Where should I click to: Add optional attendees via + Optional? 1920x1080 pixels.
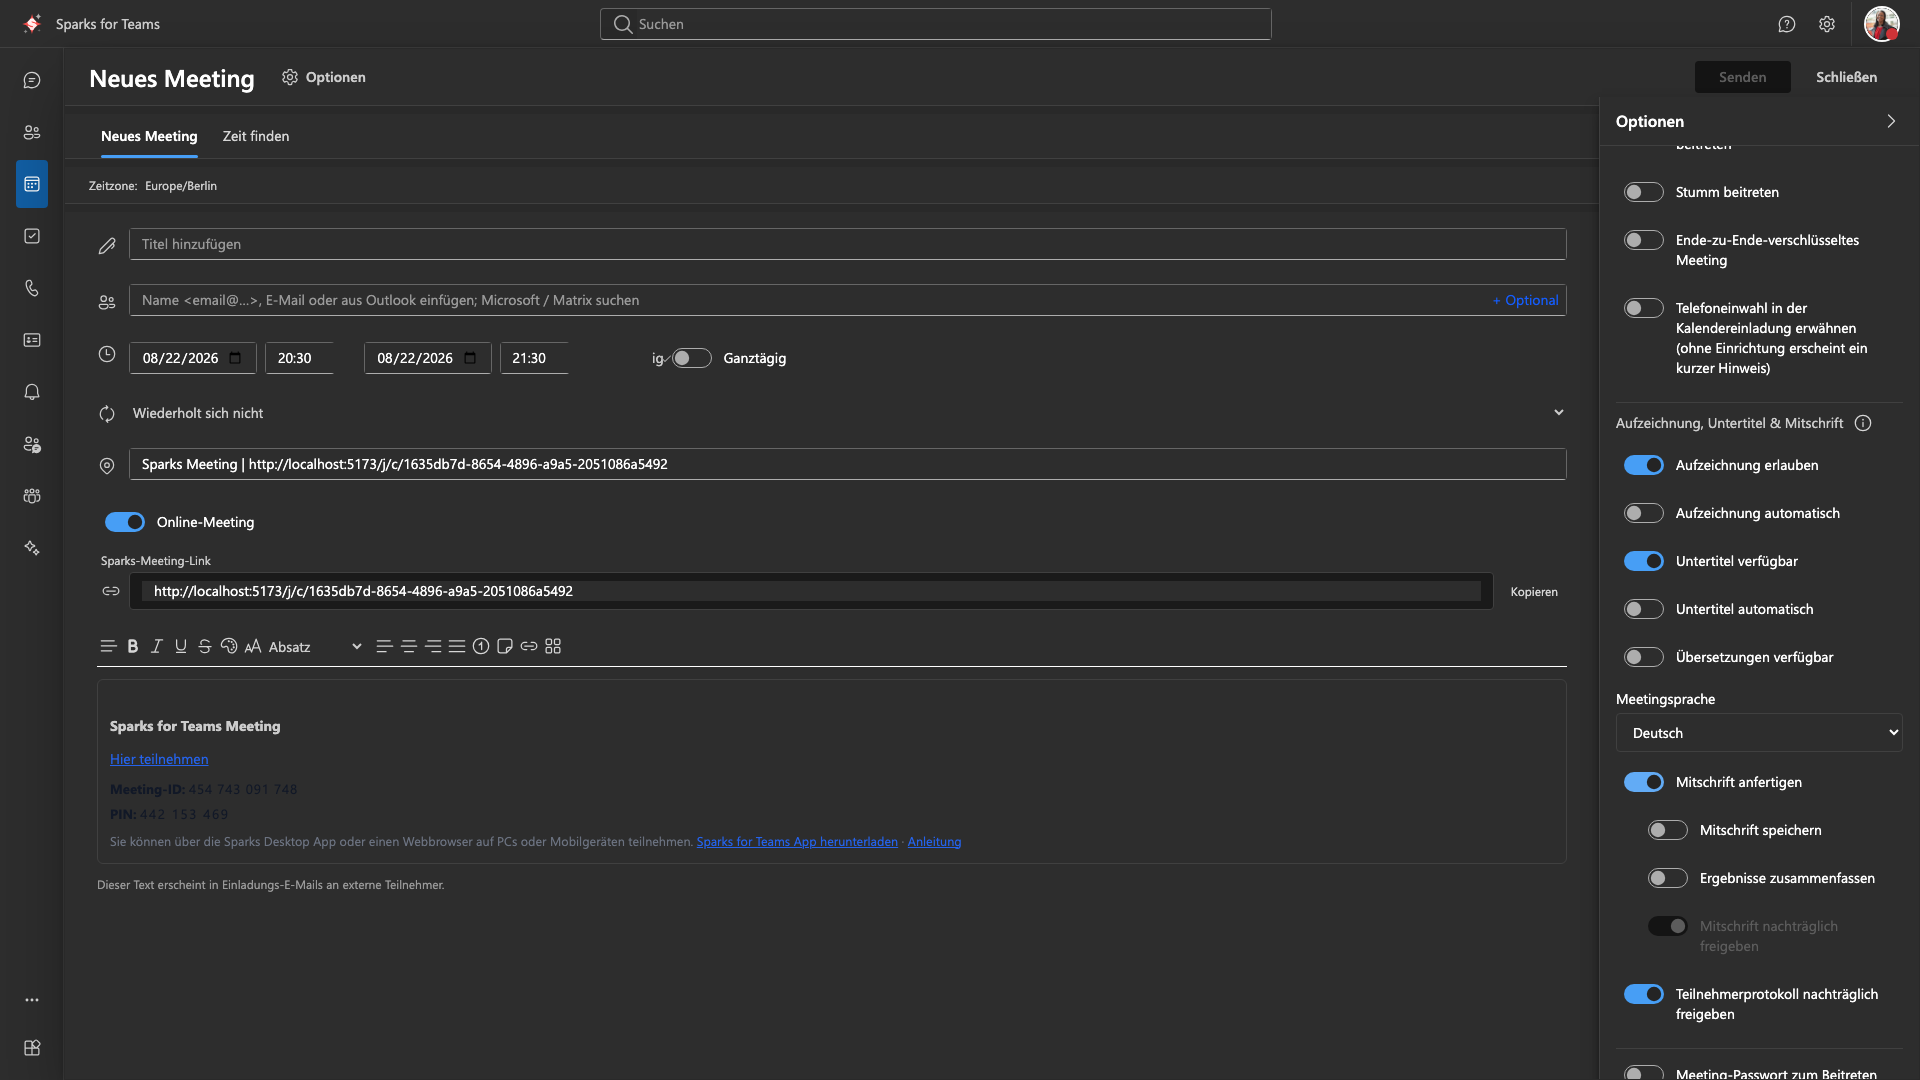tap(1525, 300)
